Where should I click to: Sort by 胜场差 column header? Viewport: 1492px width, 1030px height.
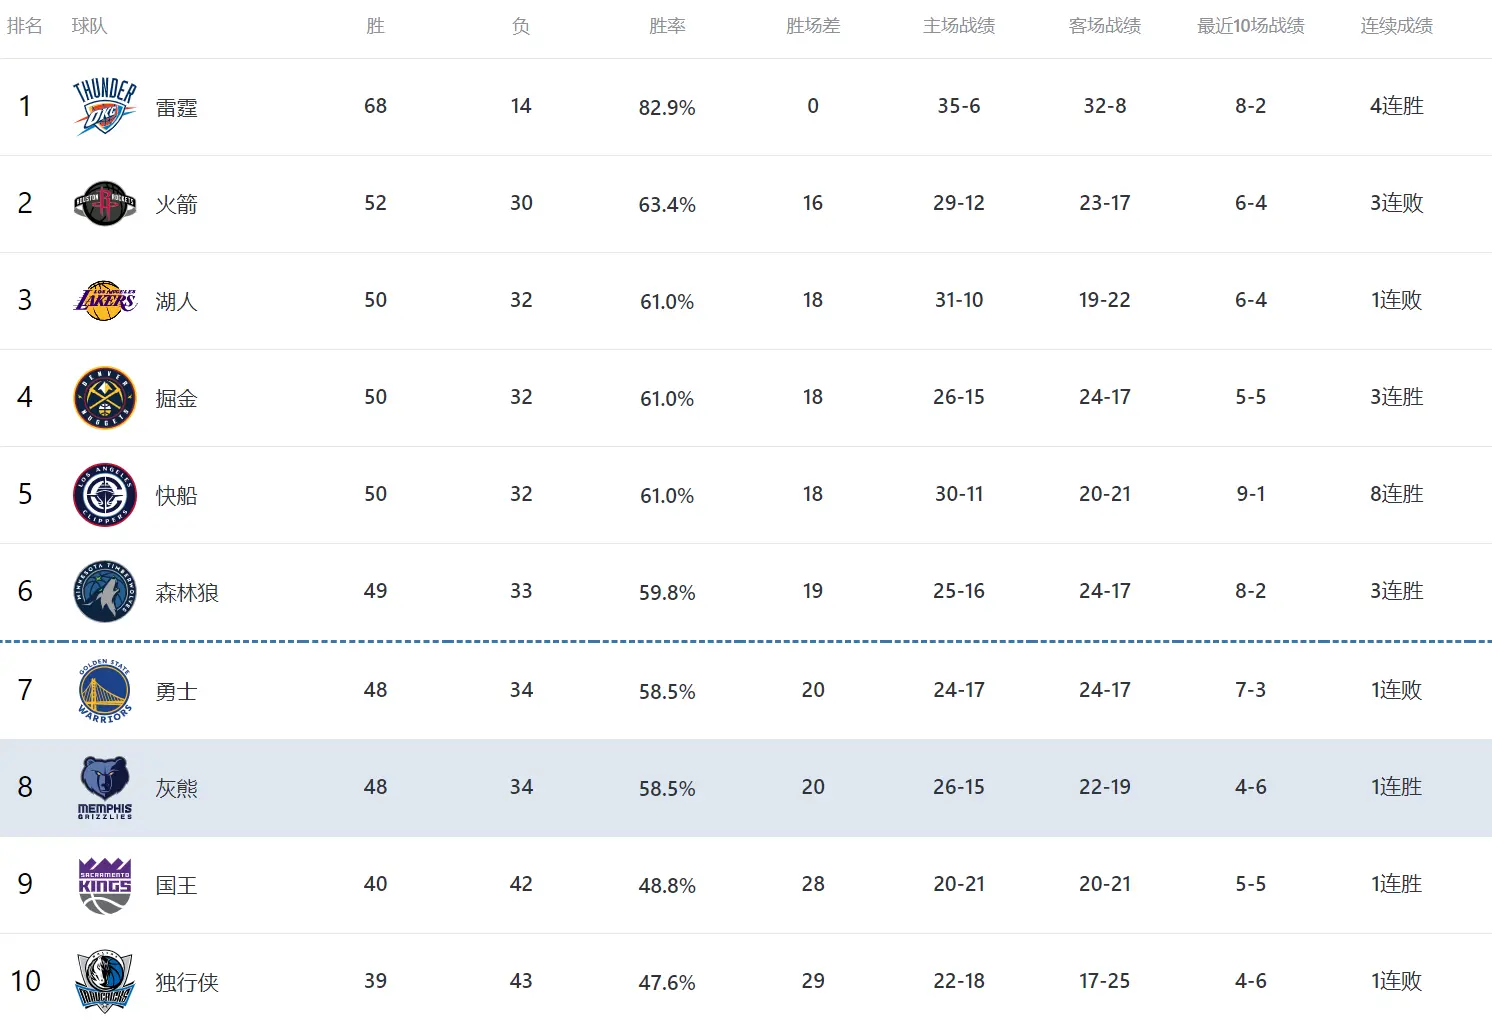[x=813, y=26]
